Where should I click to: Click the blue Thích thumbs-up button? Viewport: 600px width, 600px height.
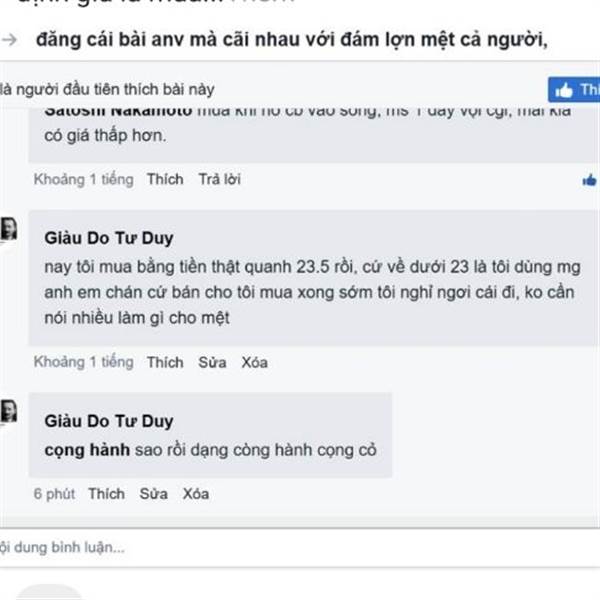coord(574,90)
